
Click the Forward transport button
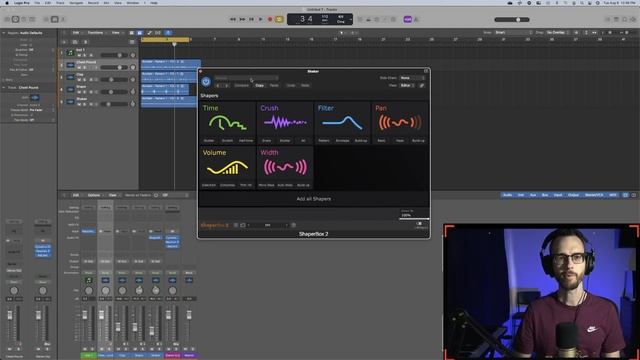point(242,19)
